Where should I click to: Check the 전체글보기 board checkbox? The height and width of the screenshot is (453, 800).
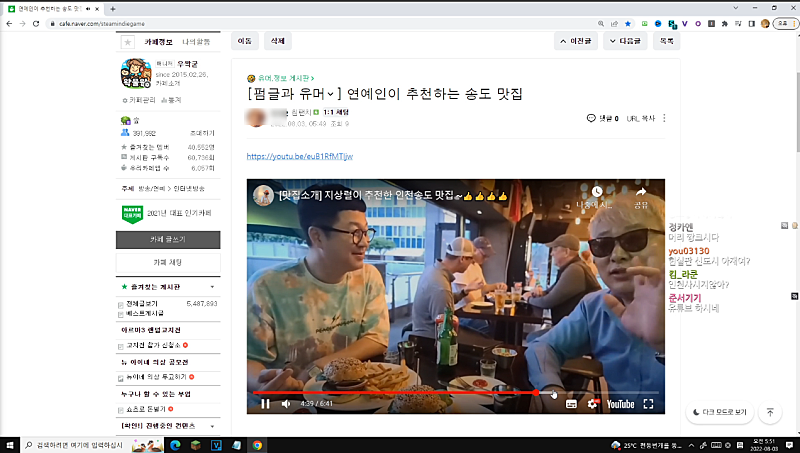(x=122, y=303)
